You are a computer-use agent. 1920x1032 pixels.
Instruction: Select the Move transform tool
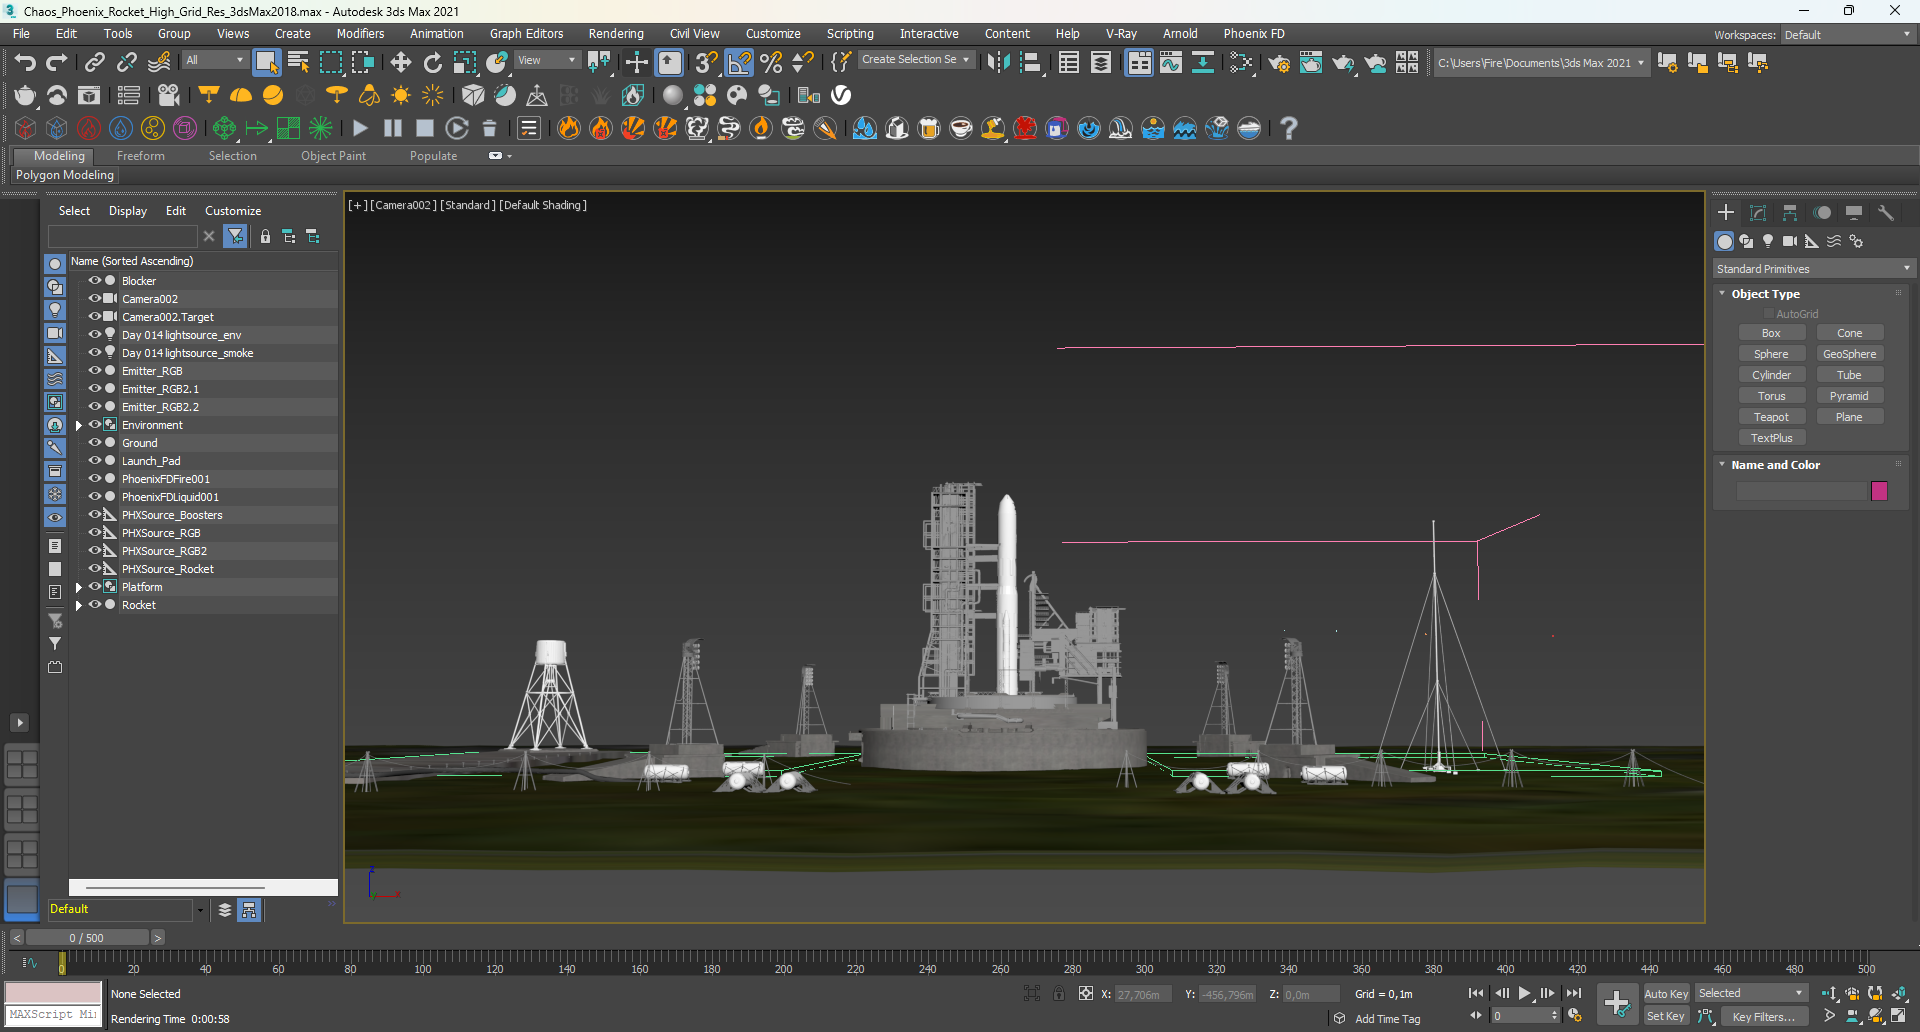click(400, 63)
